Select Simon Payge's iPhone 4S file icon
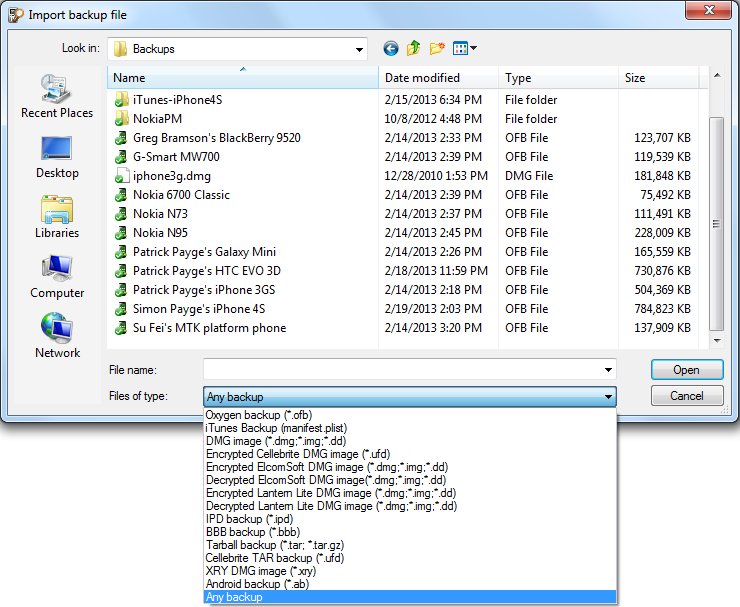This screenshot has height=607, width=740. coord(121,309)
